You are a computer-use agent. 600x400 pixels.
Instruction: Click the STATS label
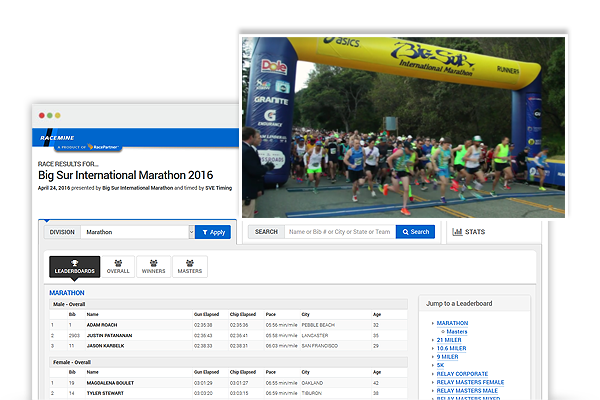tap(475, 232)
